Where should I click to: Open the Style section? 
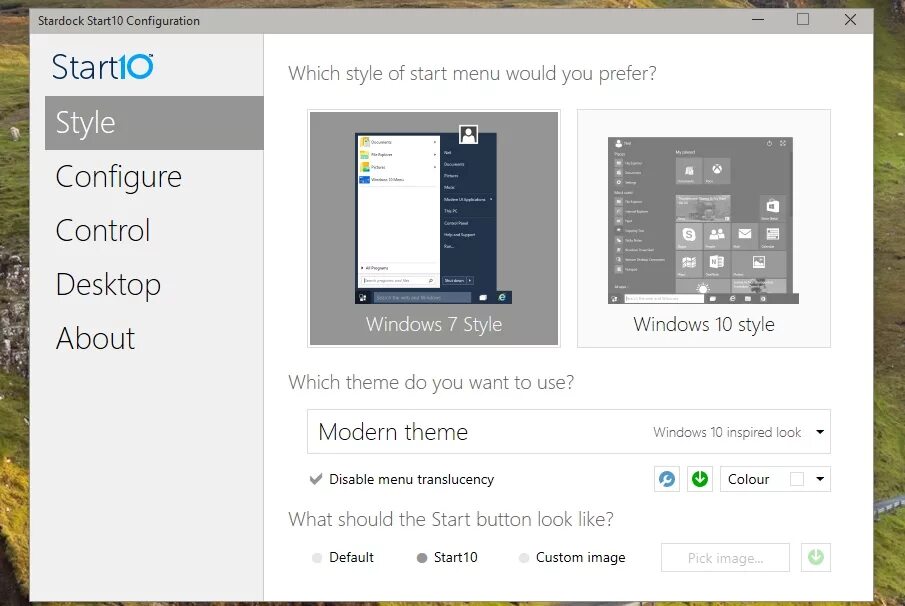click(x=154, y=123)
